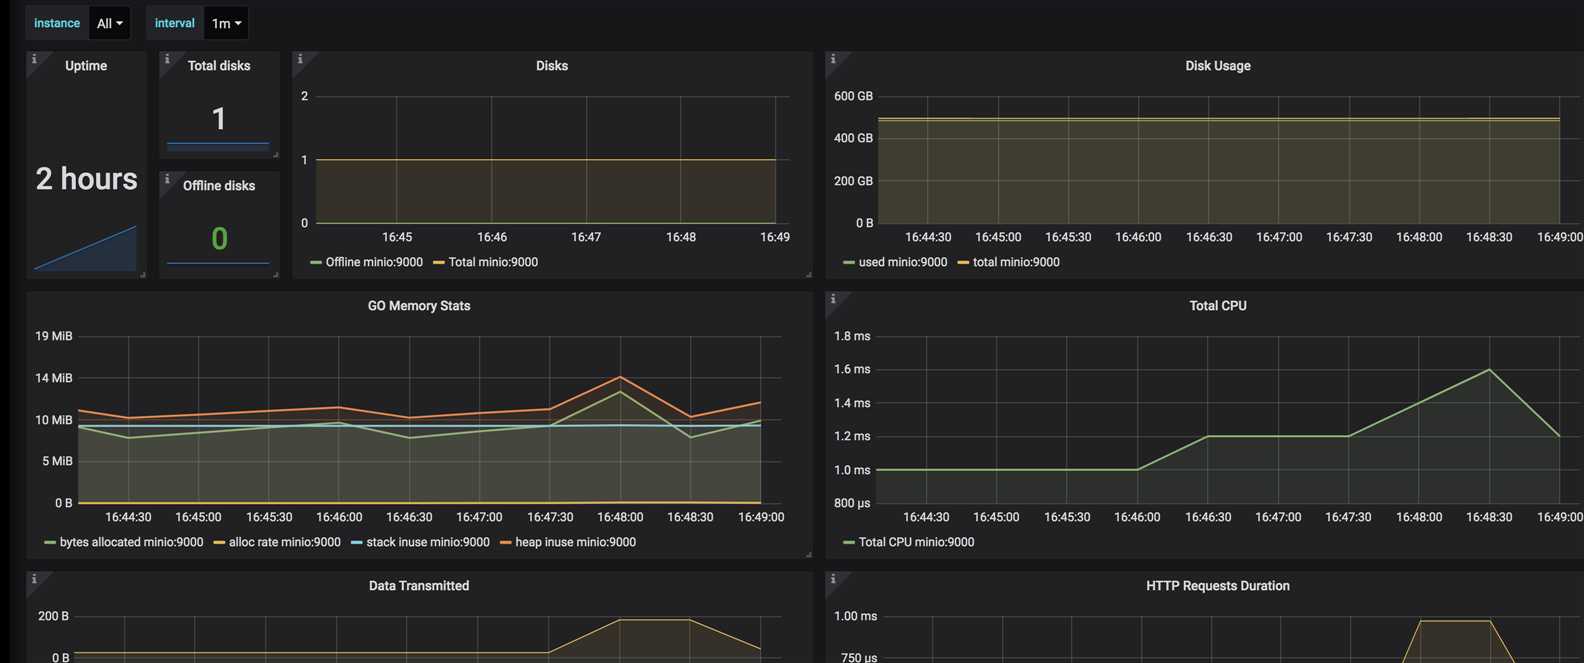Click the 16:48:00 time label in GO Memory Stats
Viewport: 1584px width, 663px height.
point(620,517)
